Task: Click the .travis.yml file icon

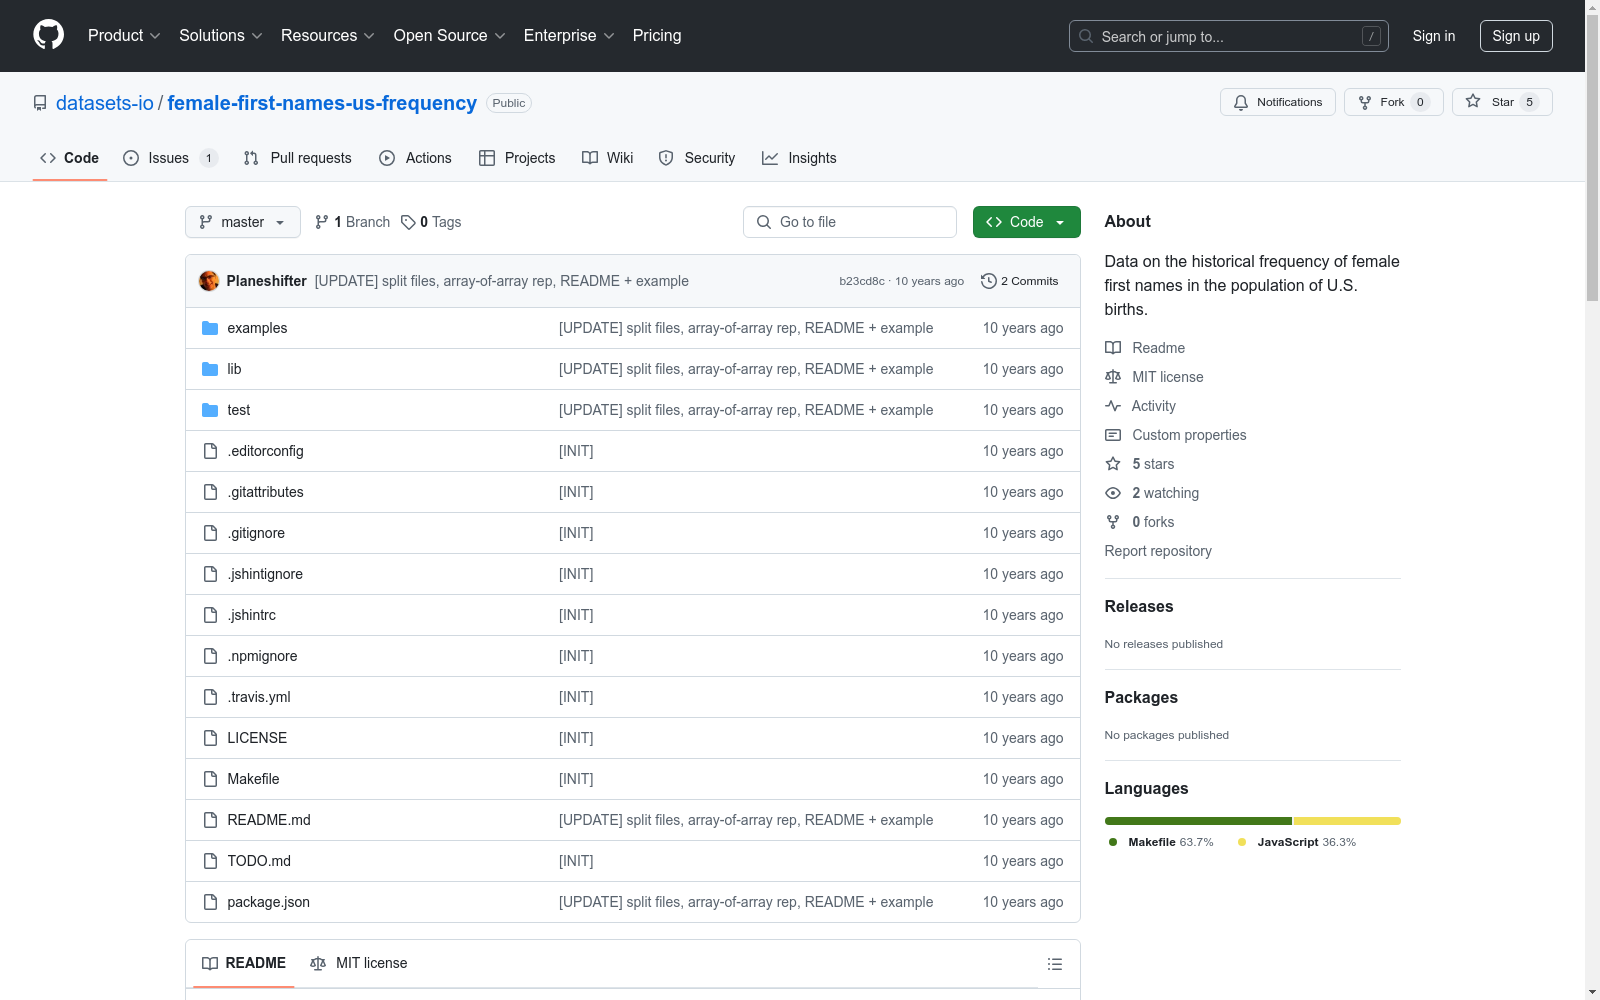Action: [210, 697]
